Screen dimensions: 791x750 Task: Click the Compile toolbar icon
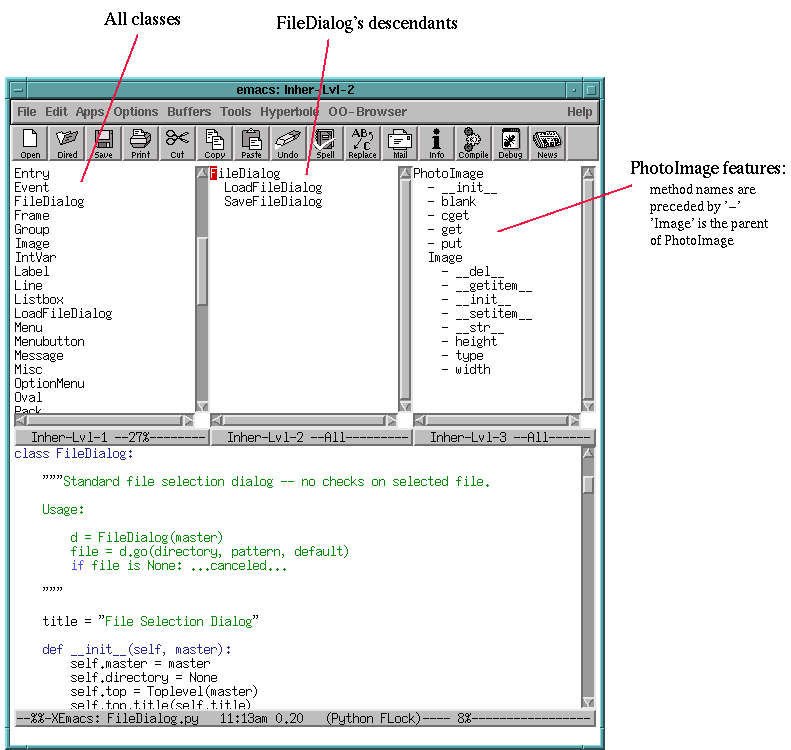point(473,144)
